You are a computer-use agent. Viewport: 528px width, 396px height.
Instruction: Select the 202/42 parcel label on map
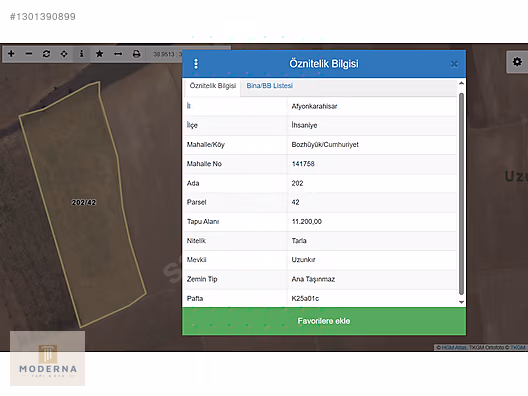pyautogui.click(x=84, y=202)
